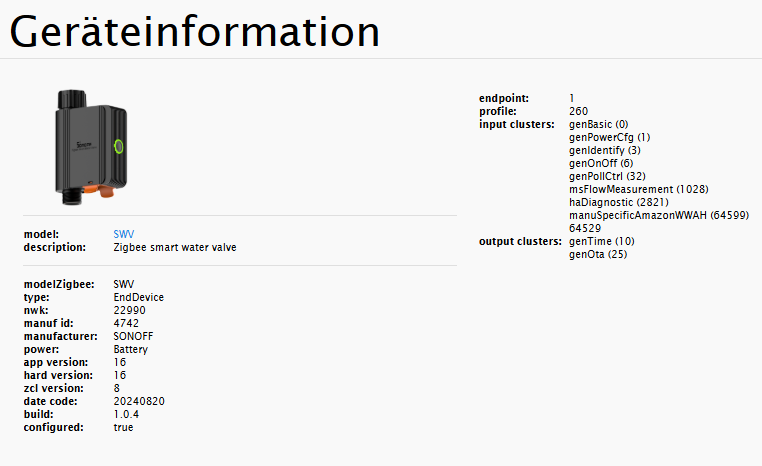This screenshot has height=466, width=762.
Task: Open the SWV model link
Action: coord(122,234)
